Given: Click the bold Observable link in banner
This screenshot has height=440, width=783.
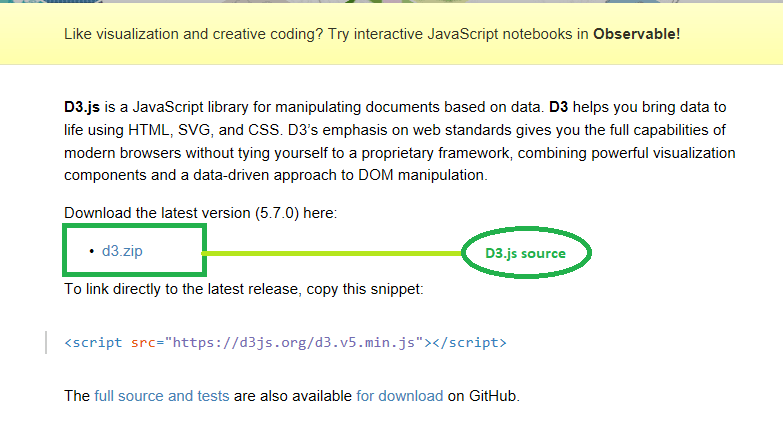Looking at the screenshot, I should pyautogui.click(x=635, y=33).
